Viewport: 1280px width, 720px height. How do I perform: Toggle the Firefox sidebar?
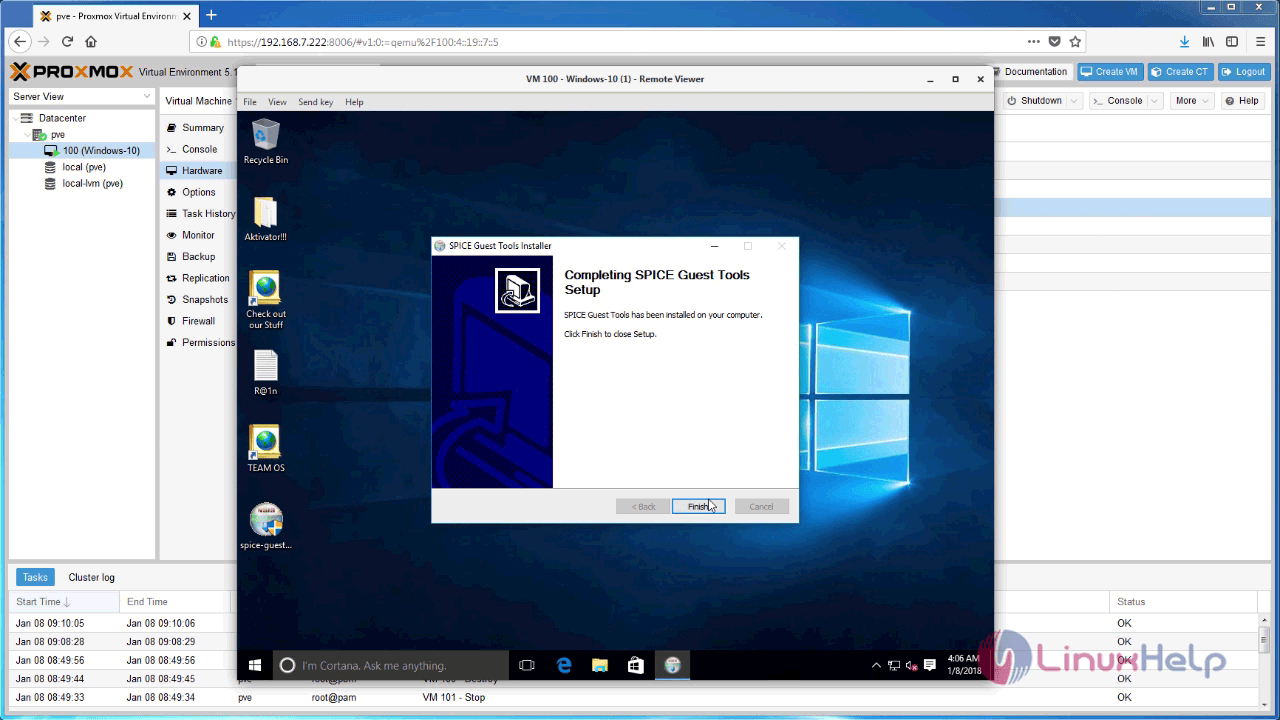coord(1232,42)
